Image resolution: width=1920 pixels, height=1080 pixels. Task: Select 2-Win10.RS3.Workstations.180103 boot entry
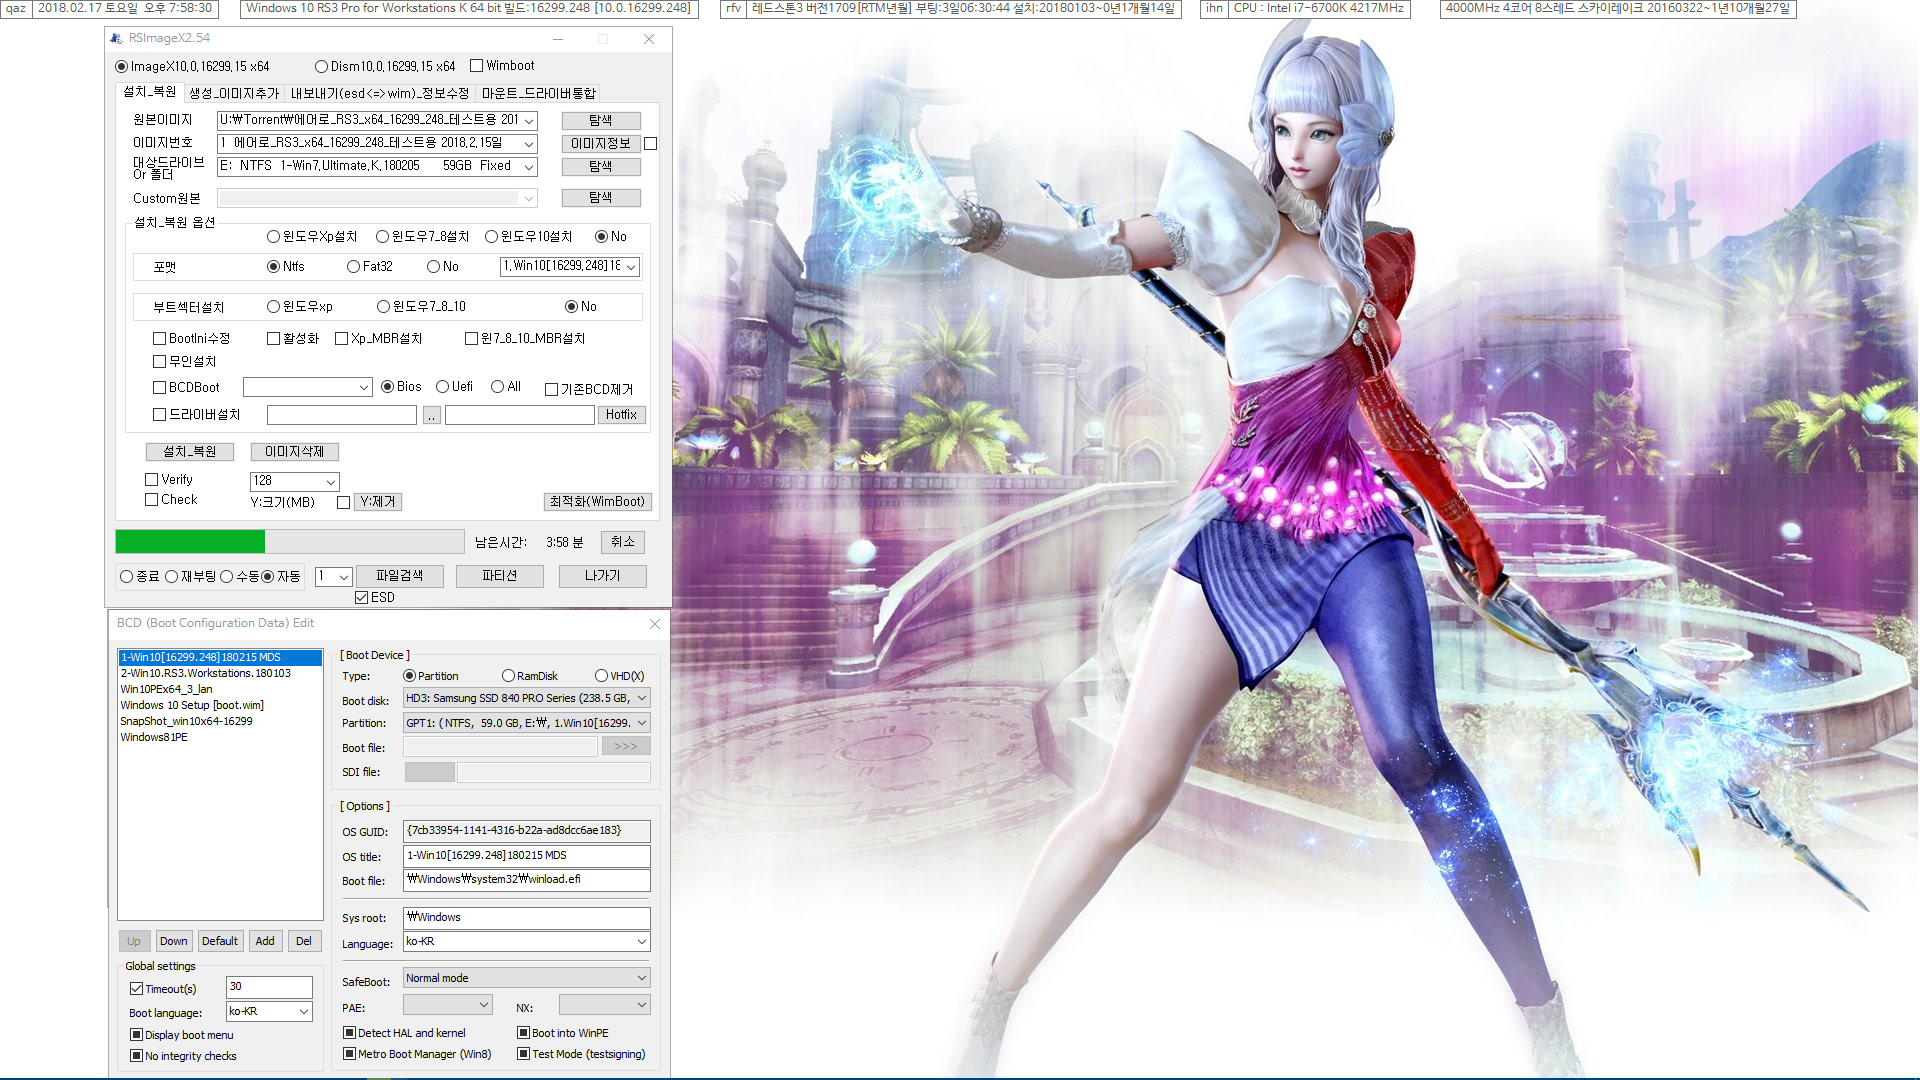click(206, 674)
